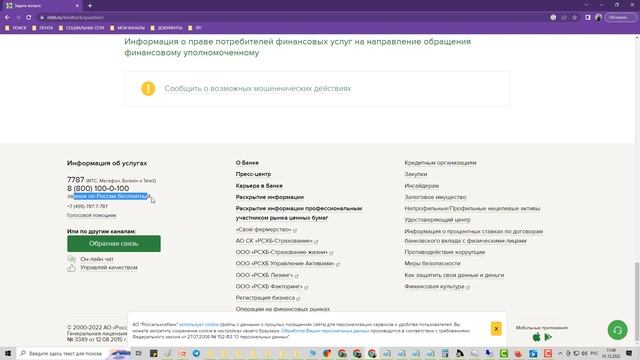Close the current browser tab
640x360 pixels.
(x=78, y=6)
